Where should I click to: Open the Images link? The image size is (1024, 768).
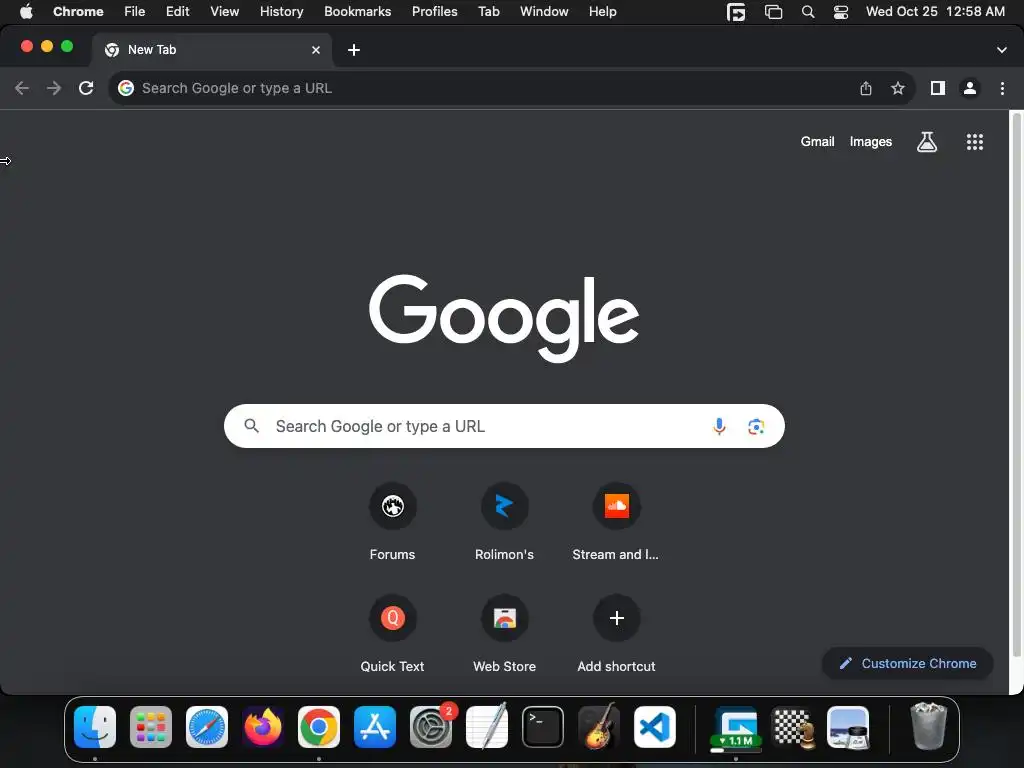(871, 142)
